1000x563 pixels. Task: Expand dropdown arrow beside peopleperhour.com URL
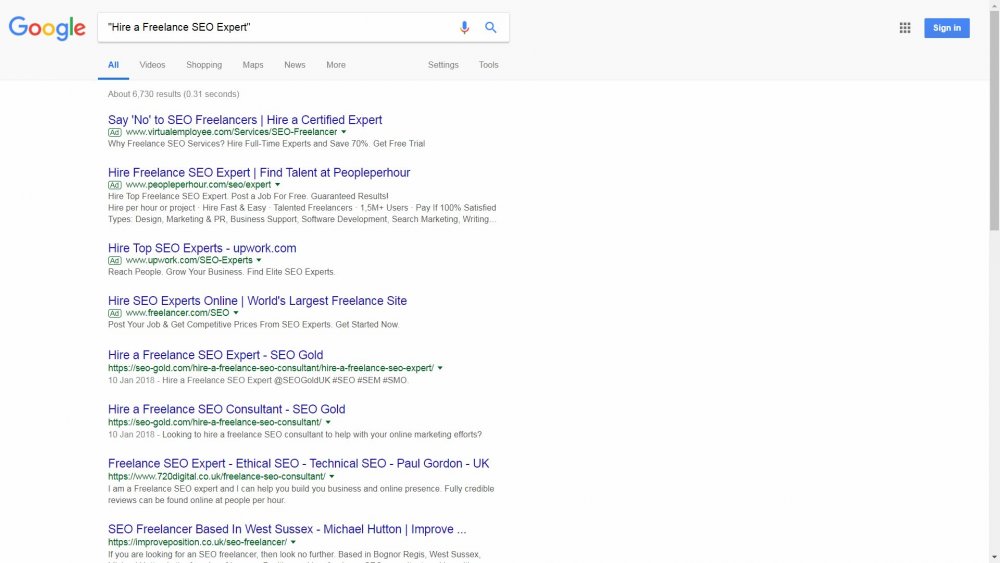point(277,185)
